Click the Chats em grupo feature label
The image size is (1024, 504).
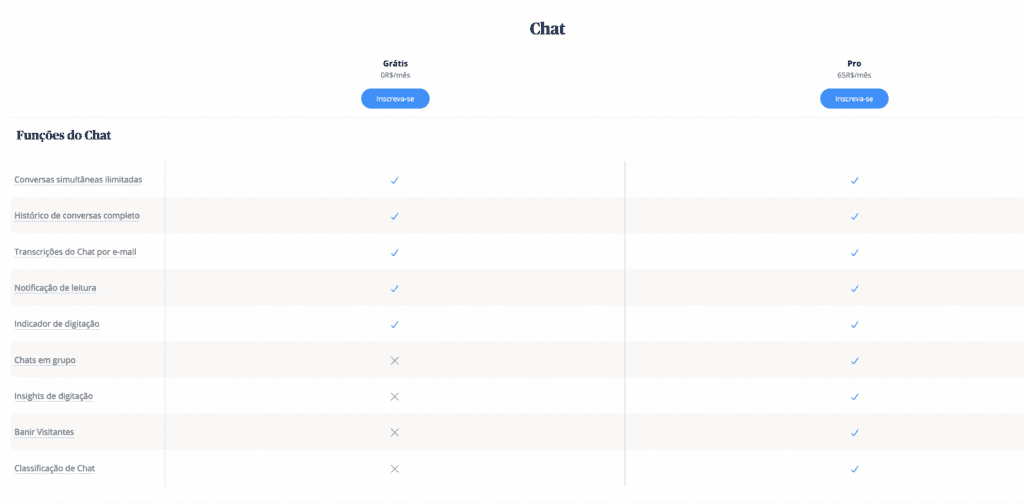click(x=45, y=360)
